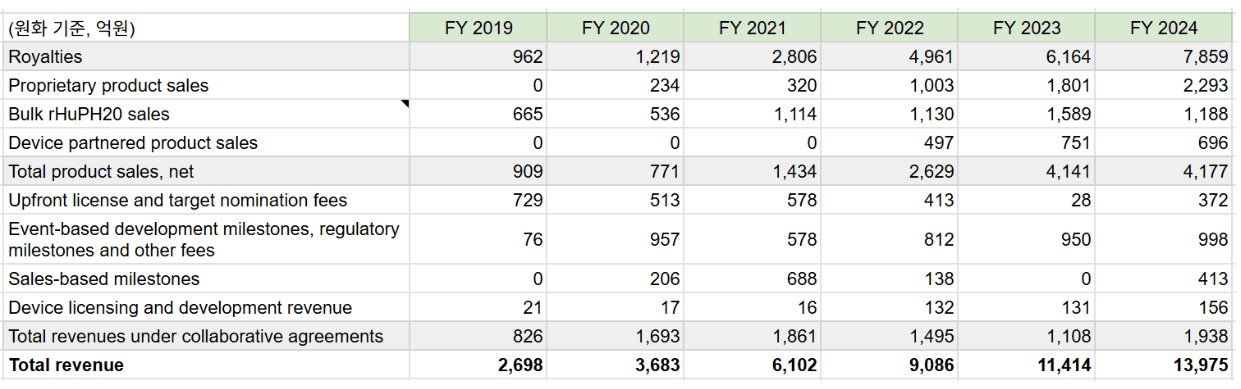The width and height of the screenshot is (1241, 389).
Task: Click Bulk rHuPH20 sales FY 2019 value 665
Action: [x=478, y=114]
